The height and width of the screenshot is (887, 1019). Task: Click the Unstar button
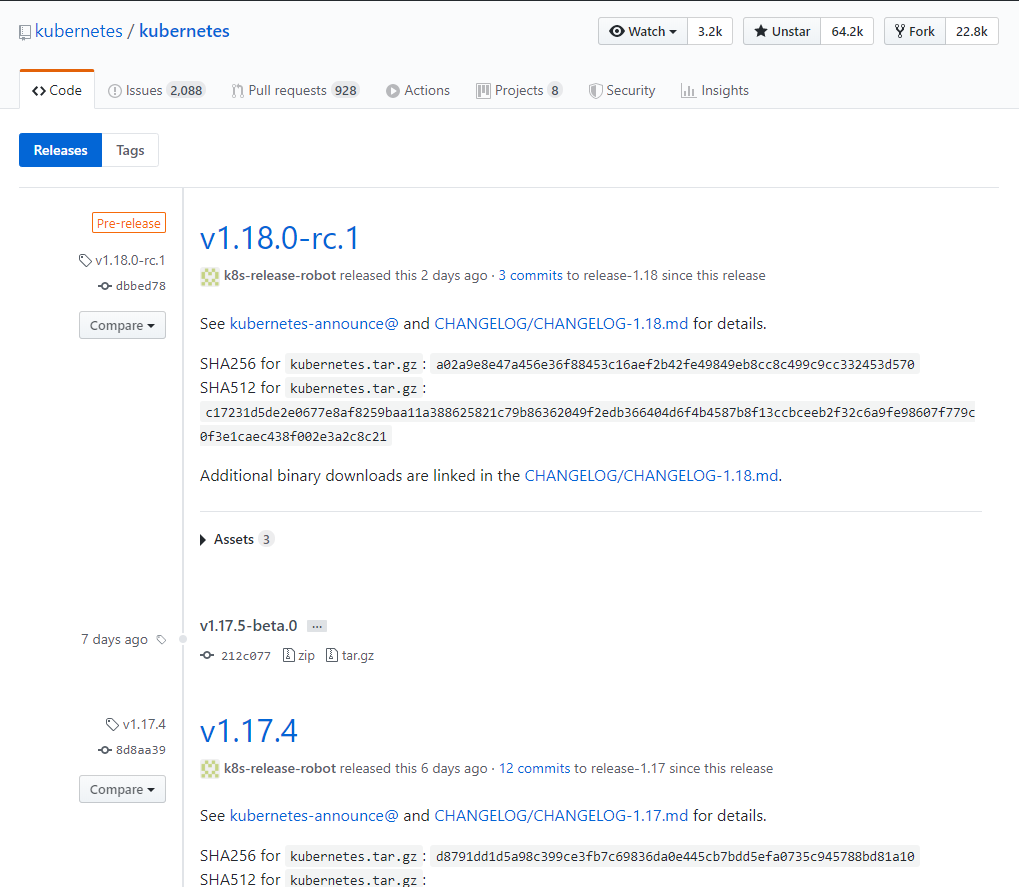pyautogui.click(x=782, y=31)
